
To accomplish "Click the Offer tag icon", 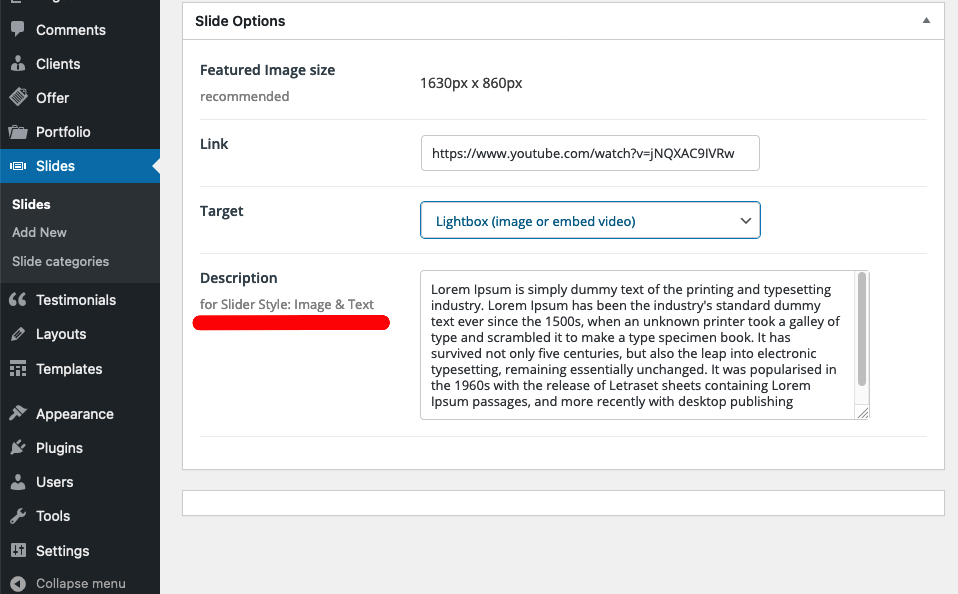I will [x=18, y=97].
